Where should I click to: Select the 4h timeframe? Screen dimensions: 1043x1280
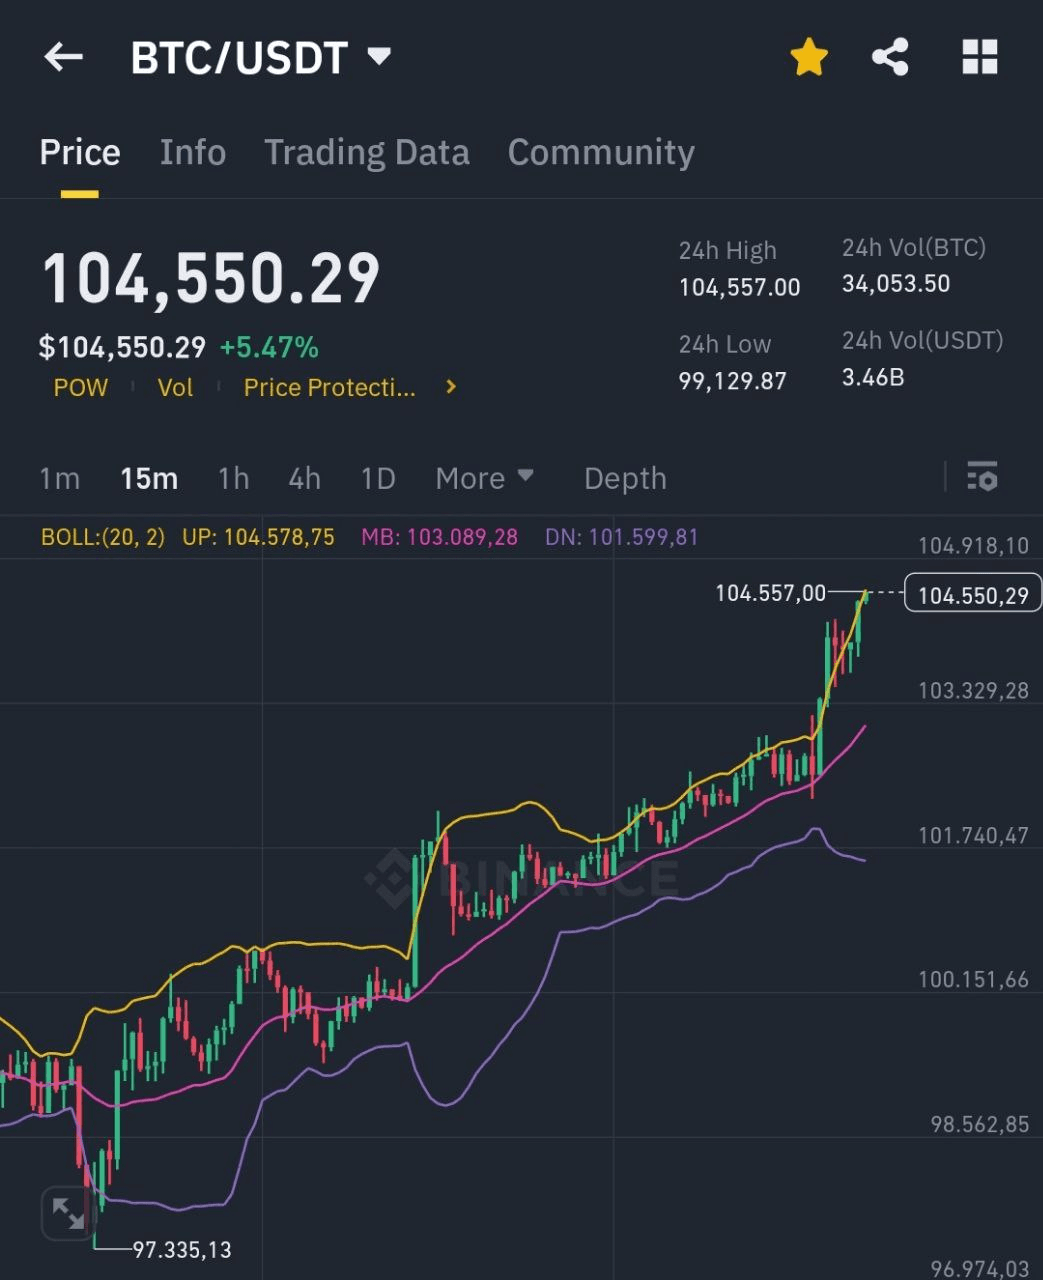tap(304, 478)
